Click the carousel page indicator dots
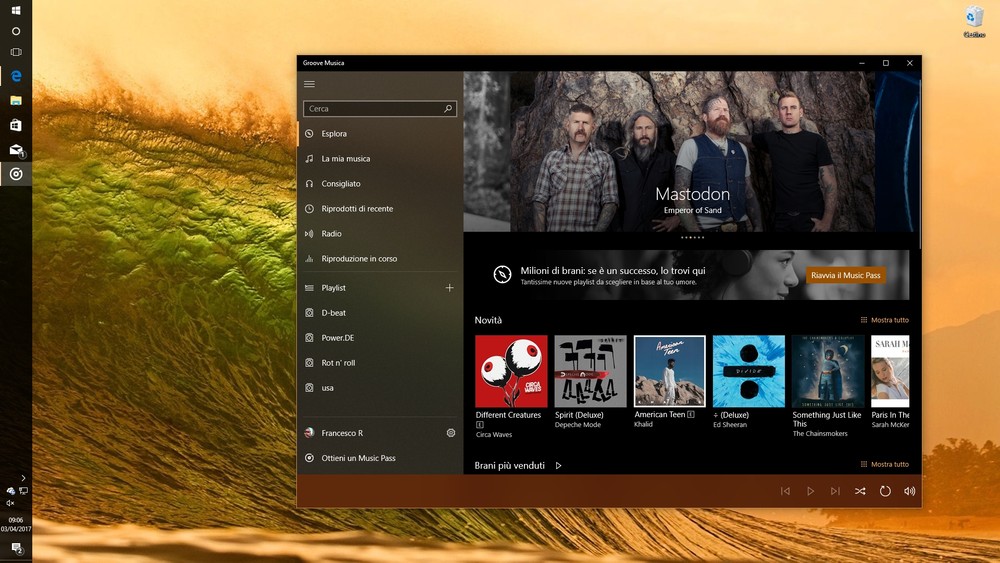The image size is (1000, 563). pyautogui.click(x=692, y=238)
